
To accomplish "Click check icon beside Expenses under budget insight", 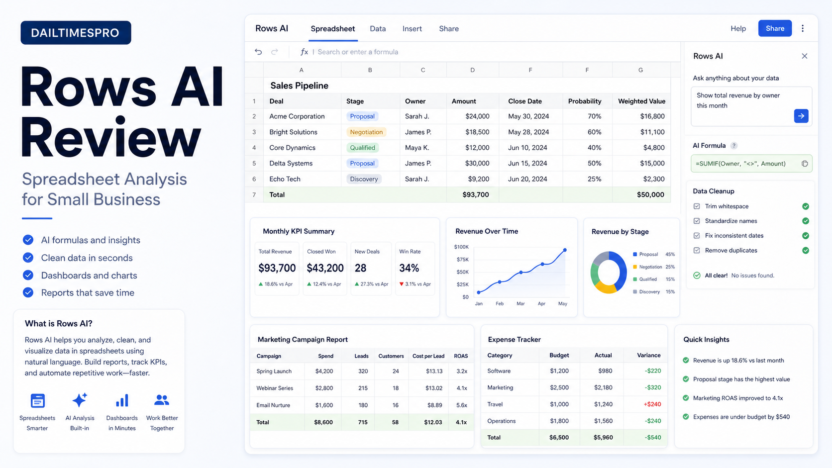I will pyautogui.click(x=686, y=417).
